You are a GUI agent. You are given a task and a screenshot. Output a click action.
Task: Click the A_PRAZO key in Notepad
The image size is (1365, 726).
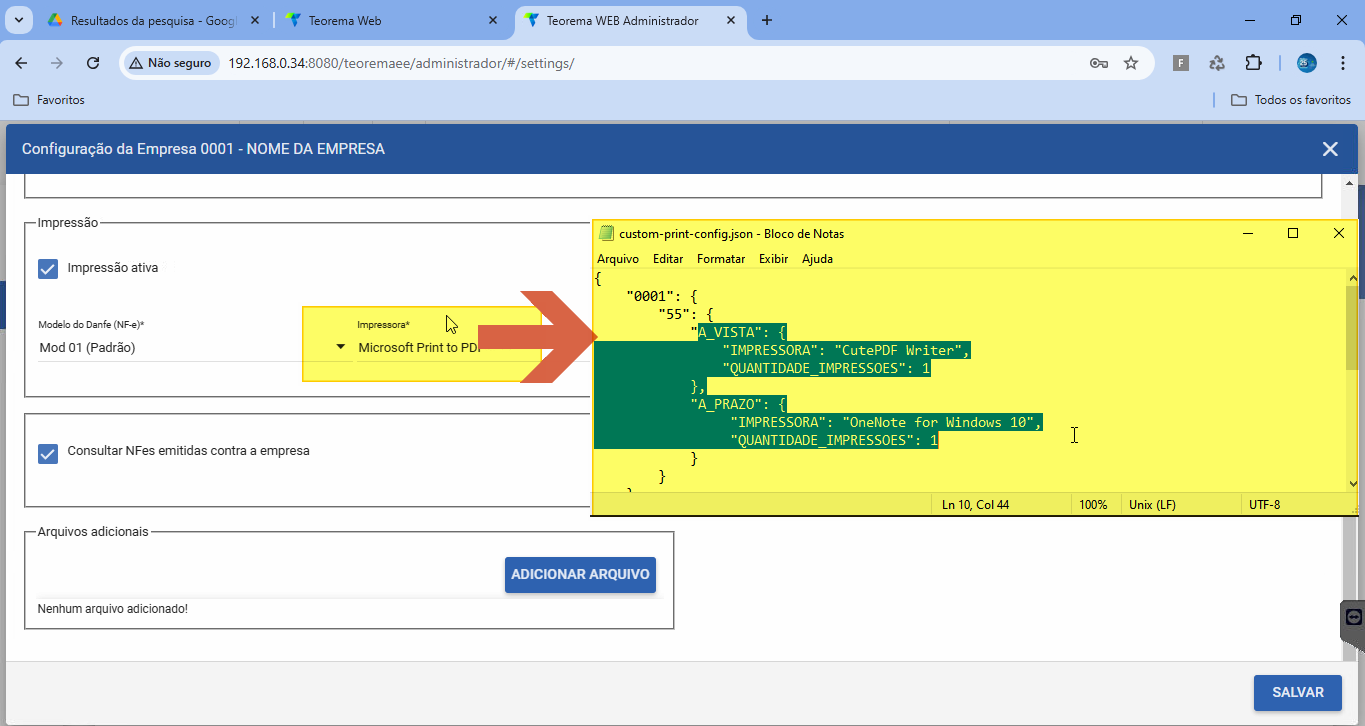coord(727,404)
